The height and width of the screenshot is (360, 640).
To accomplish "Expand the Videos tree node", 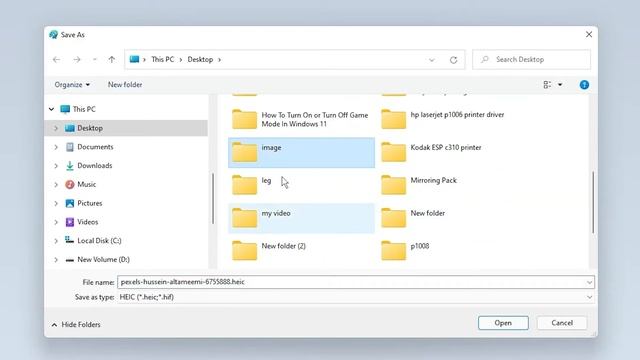I will [x=56, y=222].
